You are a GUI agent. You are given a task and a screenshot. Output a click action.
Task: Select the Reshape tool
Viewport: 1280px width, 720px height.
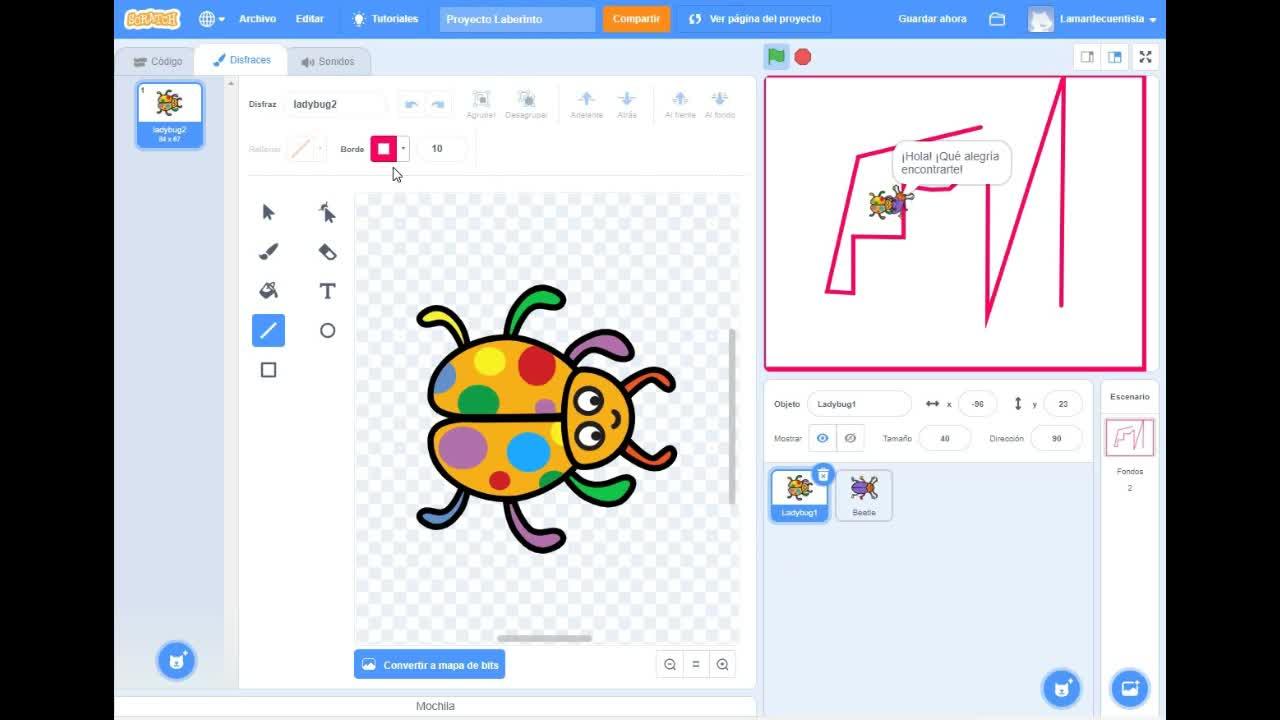pyautogui.click(x=327, y=212)
